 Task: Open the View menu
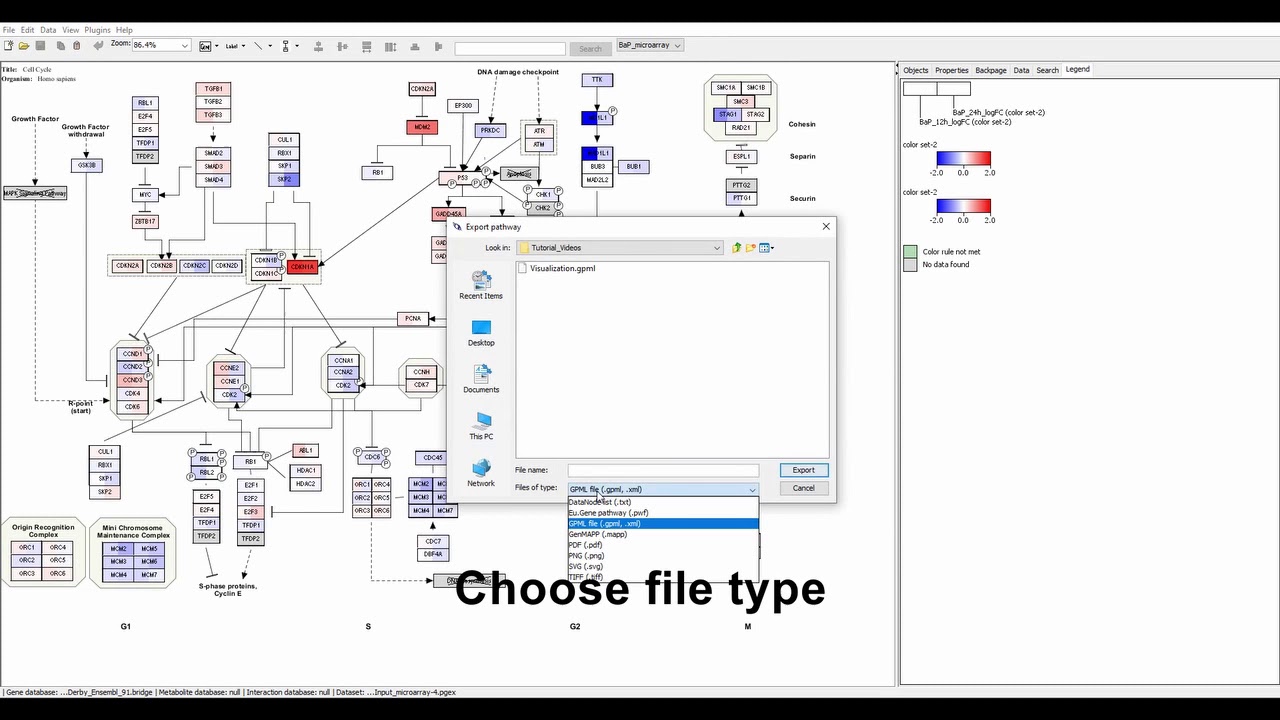tap(71, 30)
